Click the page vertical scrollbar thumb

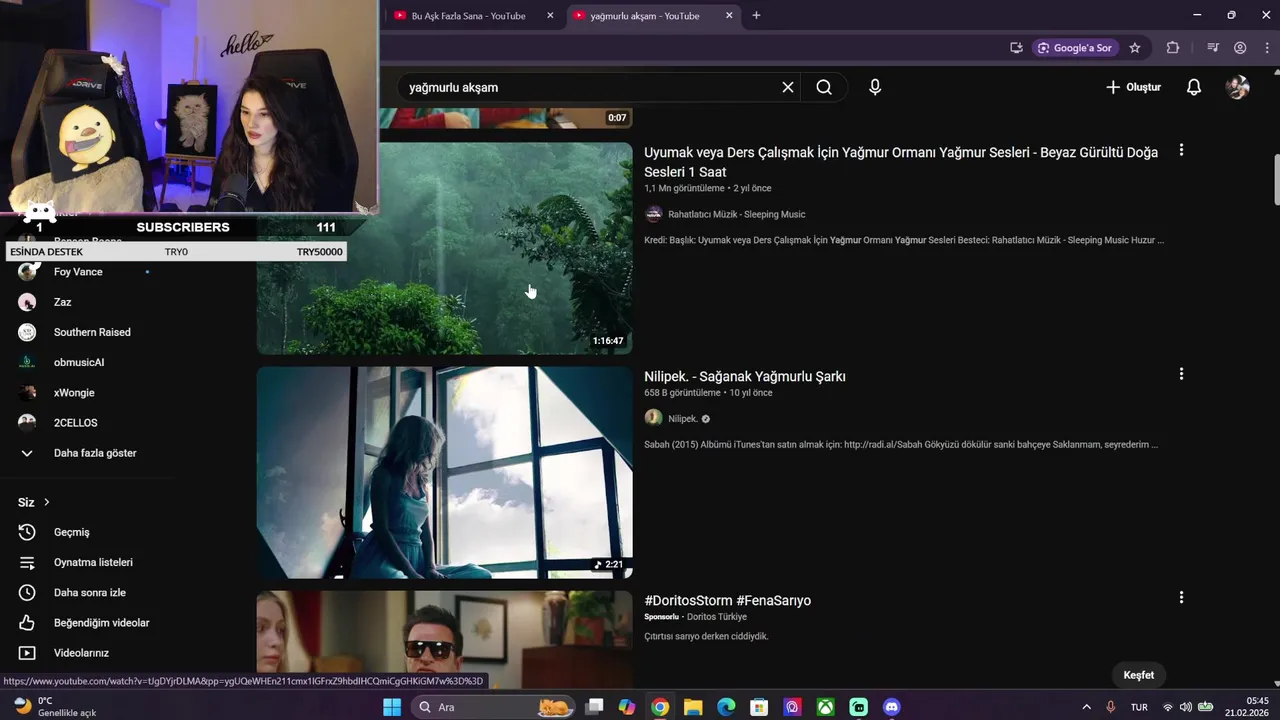pyautogui.click(x=1276, y=178)
